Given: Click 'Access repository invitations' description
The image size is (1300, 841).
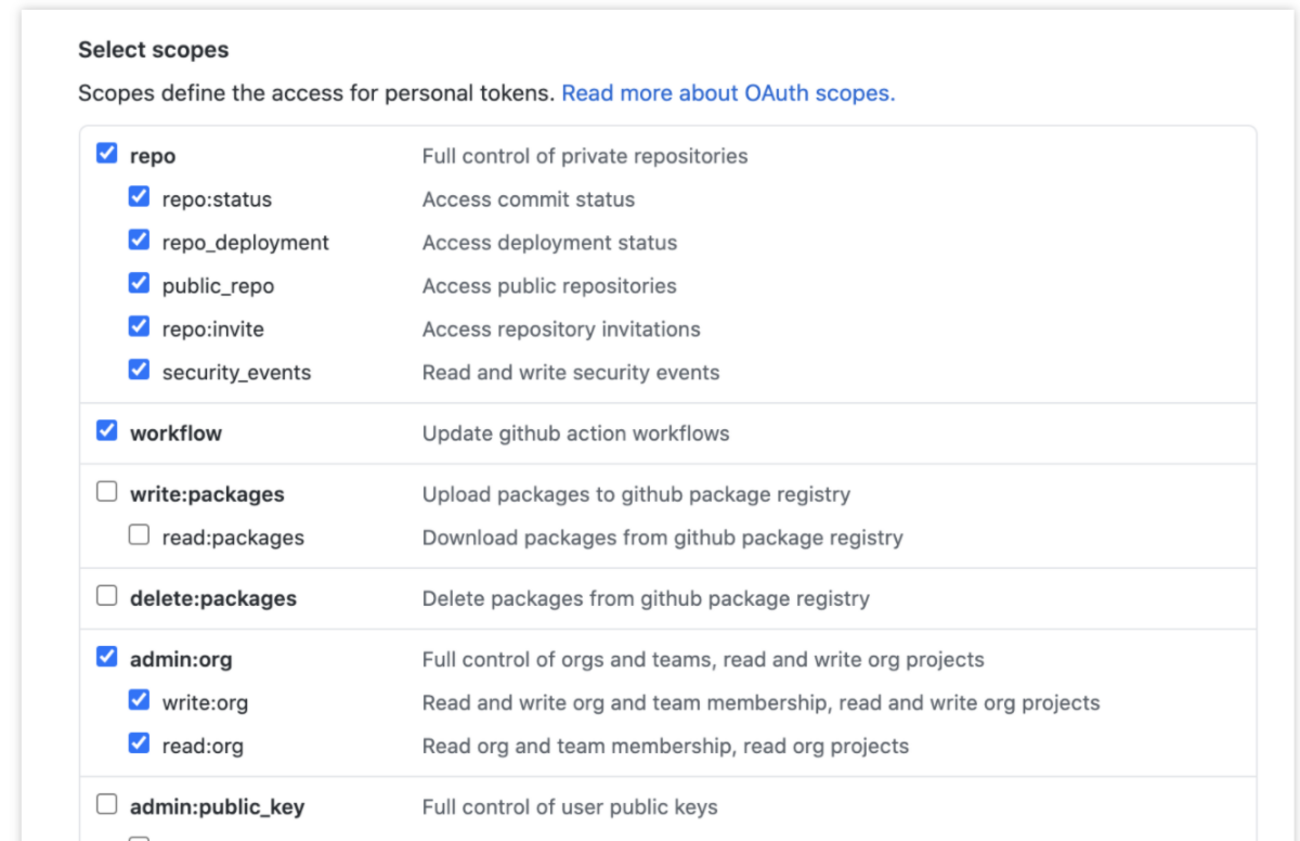Looking at the screenshot, I should [x=561, y=329].
